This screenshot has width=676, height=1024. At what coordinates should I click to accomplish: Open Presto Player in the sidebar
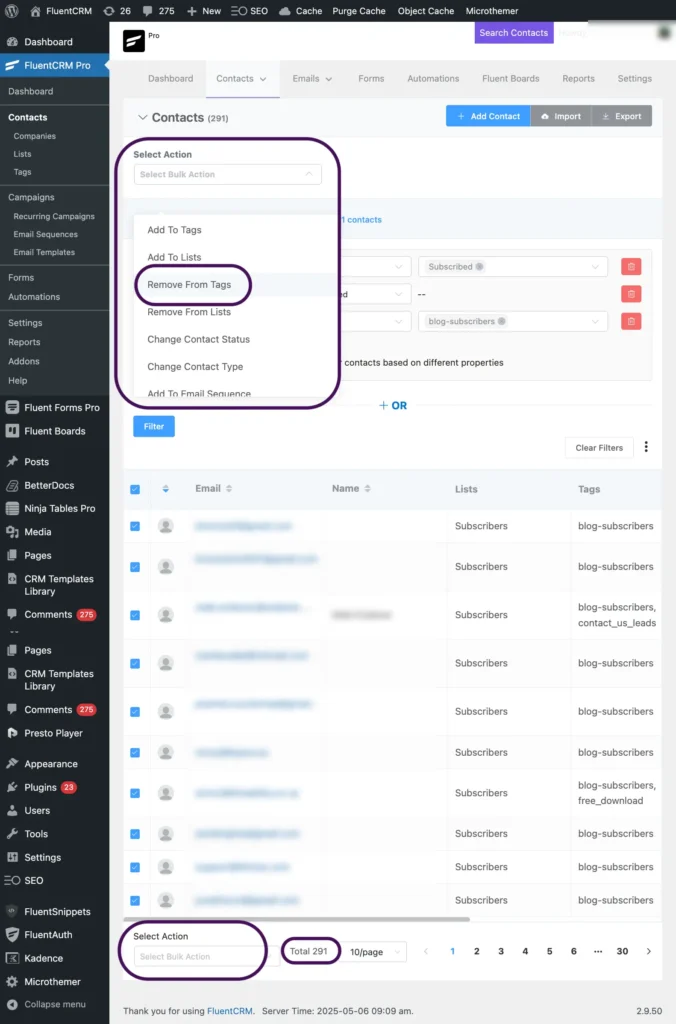[55, 733]
